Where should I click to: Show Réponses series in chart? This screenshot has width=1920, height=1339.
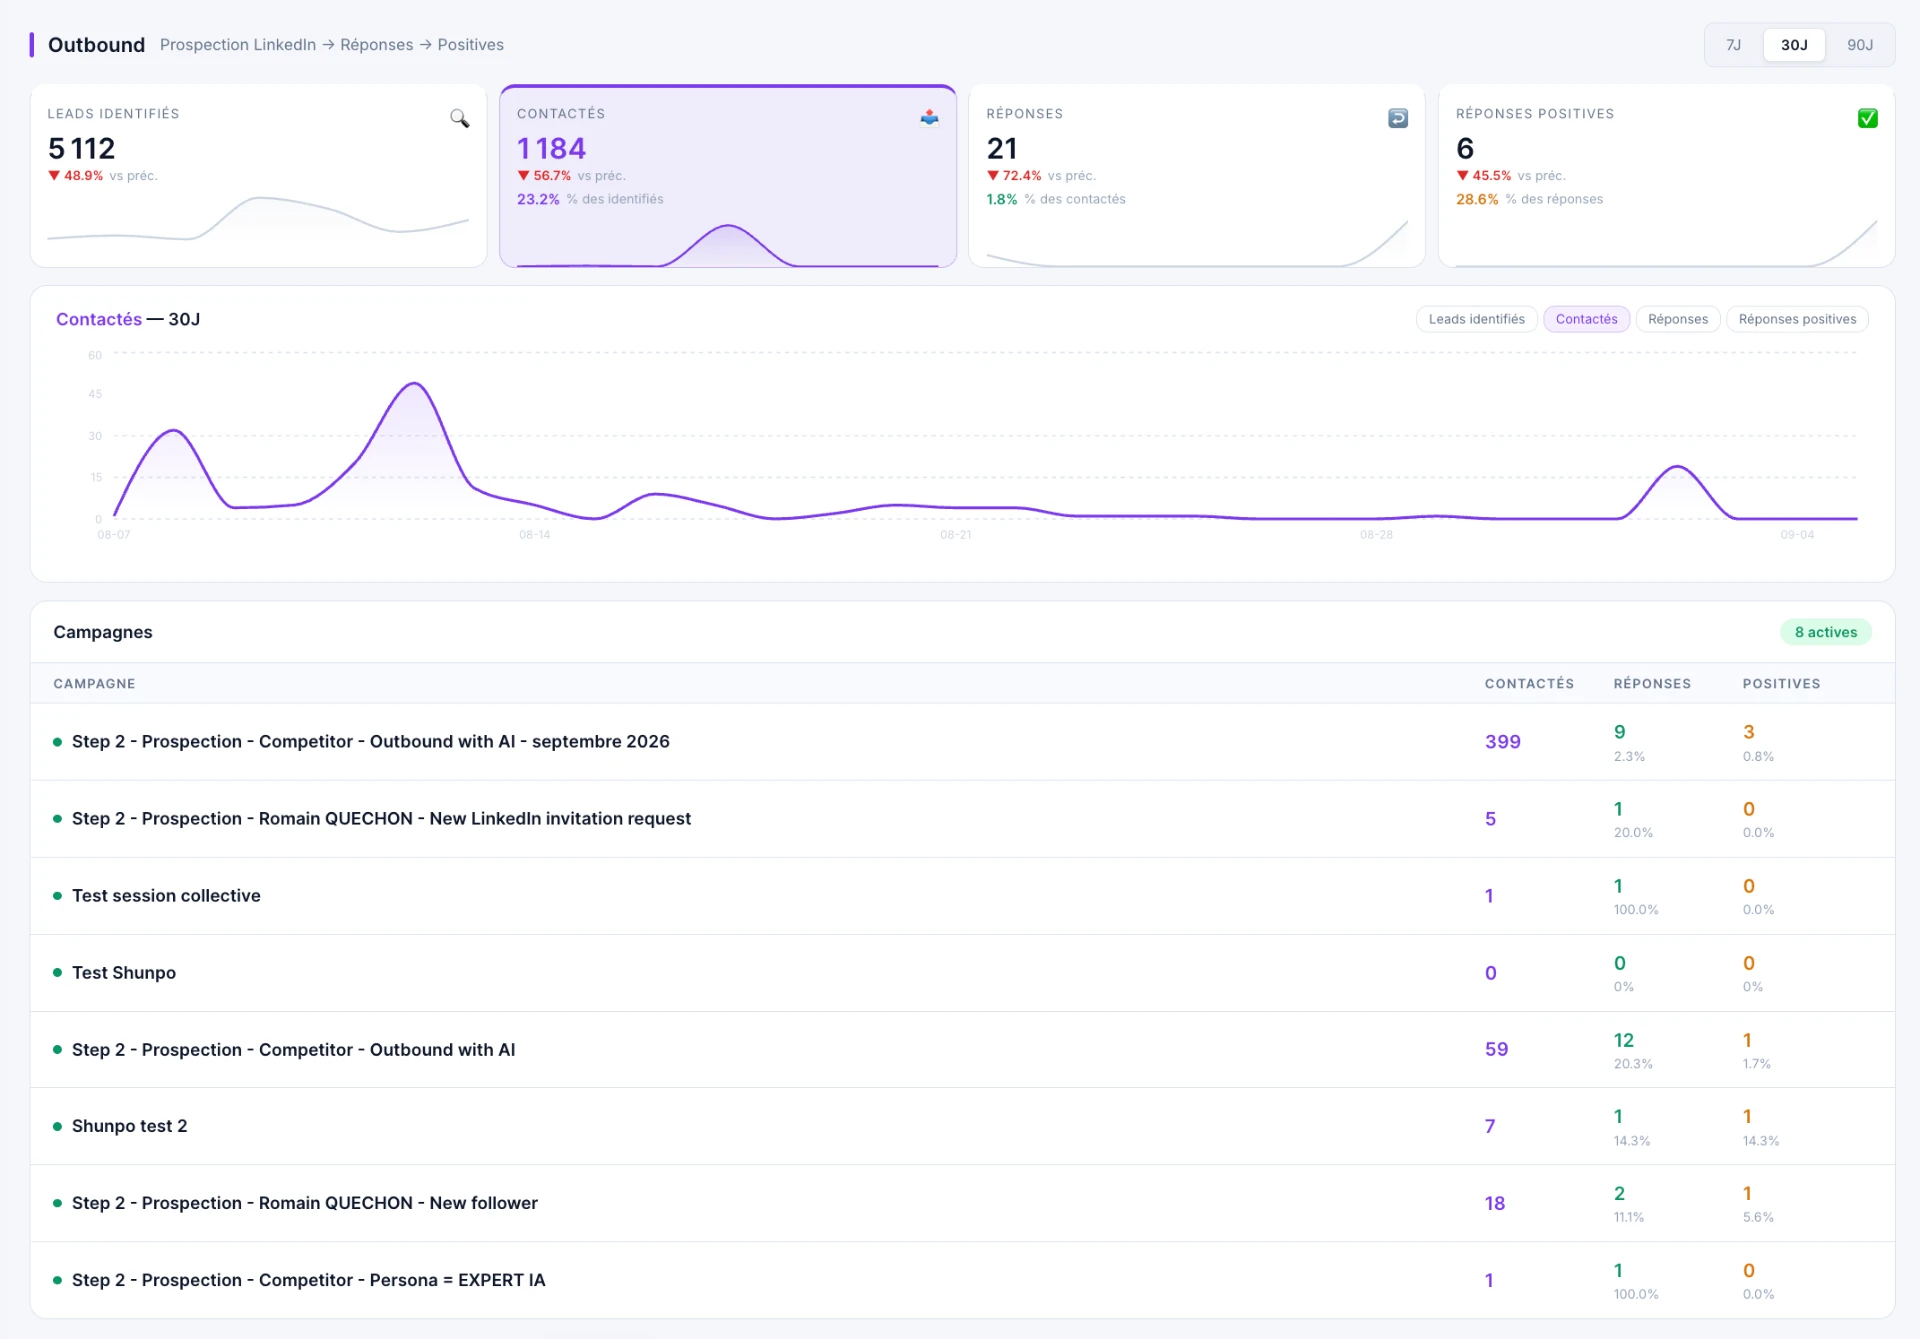[x=1677, y=319]
